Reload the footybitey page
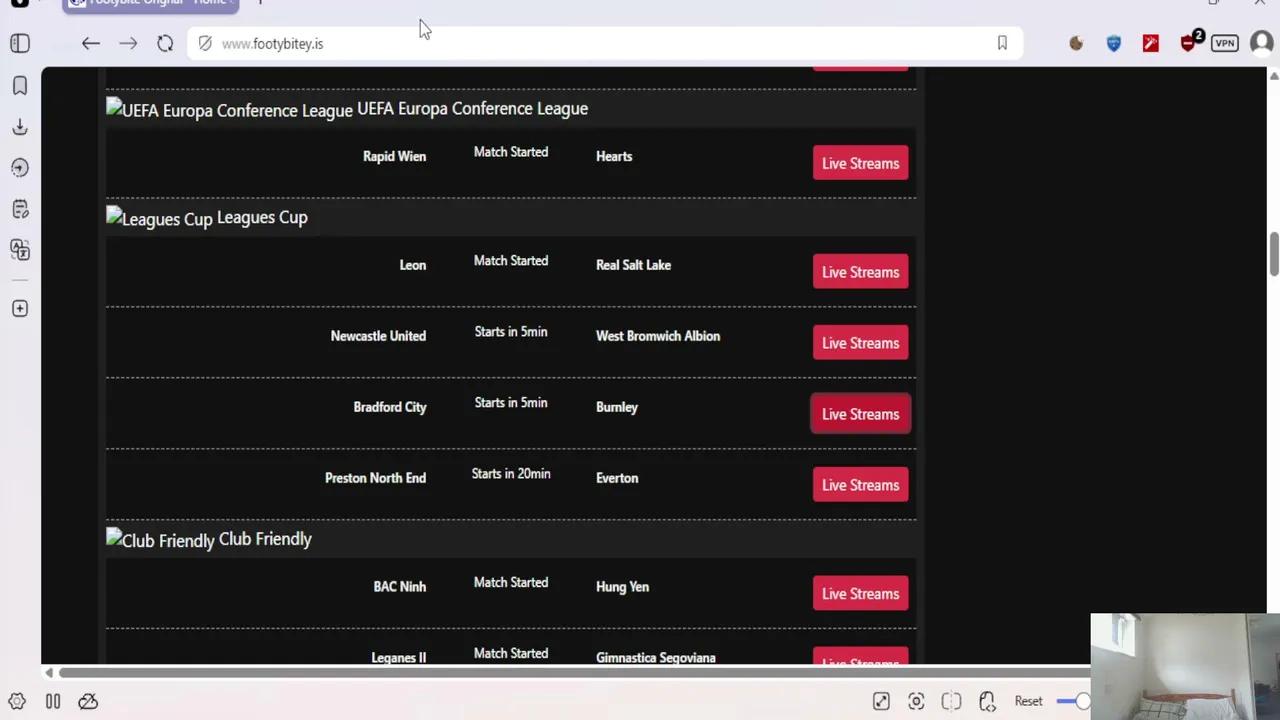1280x720 pixels. [x=165, y=43]
